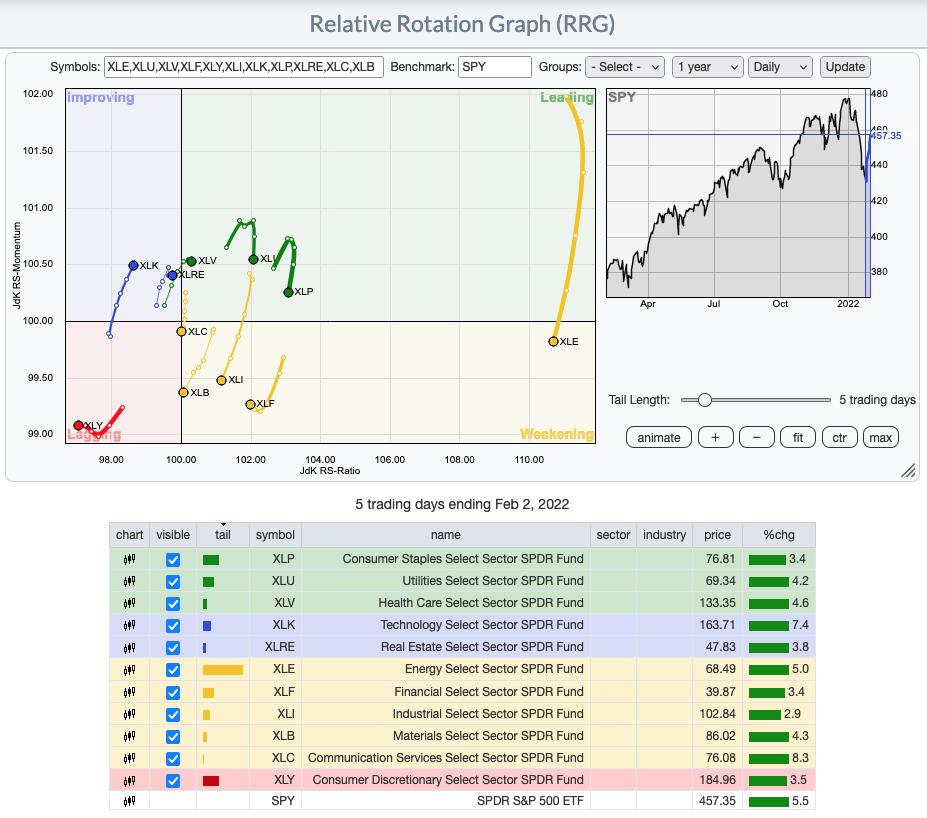This screenshot has width=927, height=818.
Task: Sort table by sector column
Action: coord(613,535)
